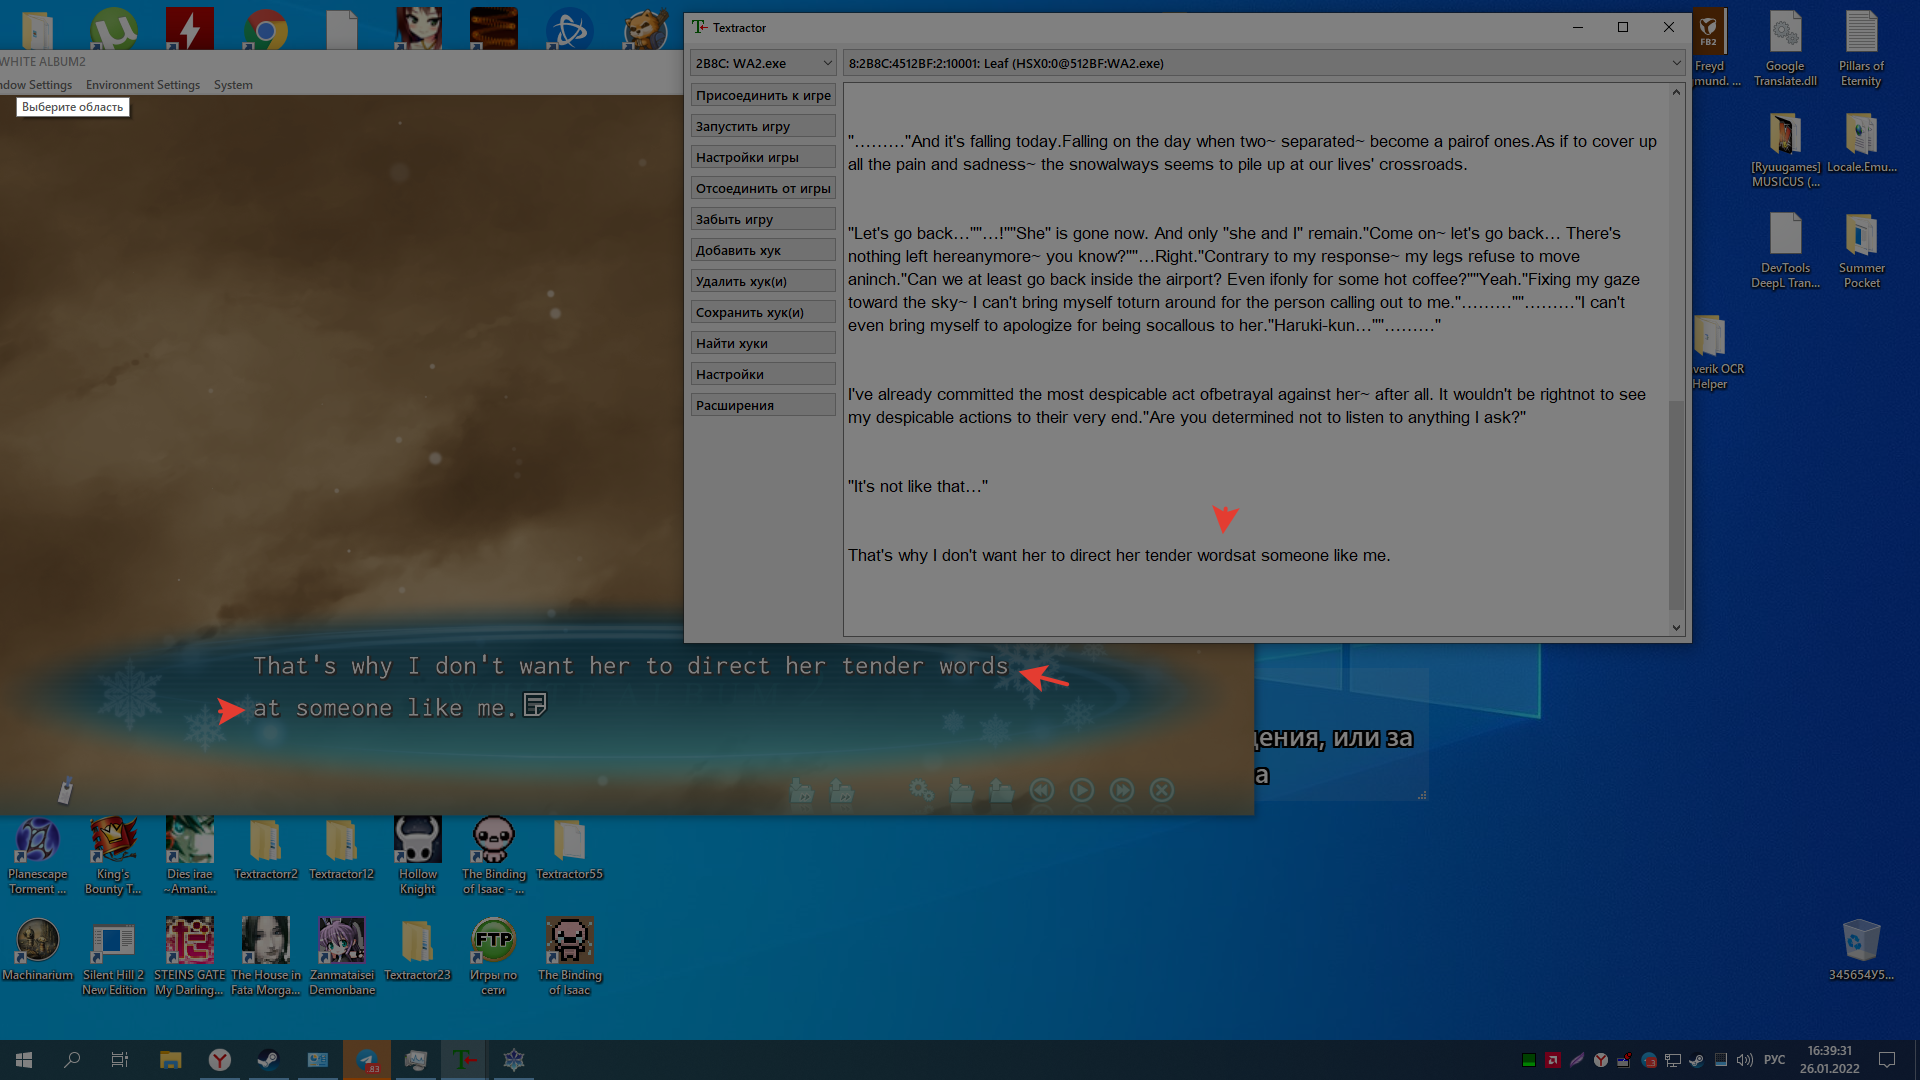Open 'Textractor55' desktop folder
The height and width of the screenshot is (1080, 1920).
pyautogui.click(x=569, y=849)
